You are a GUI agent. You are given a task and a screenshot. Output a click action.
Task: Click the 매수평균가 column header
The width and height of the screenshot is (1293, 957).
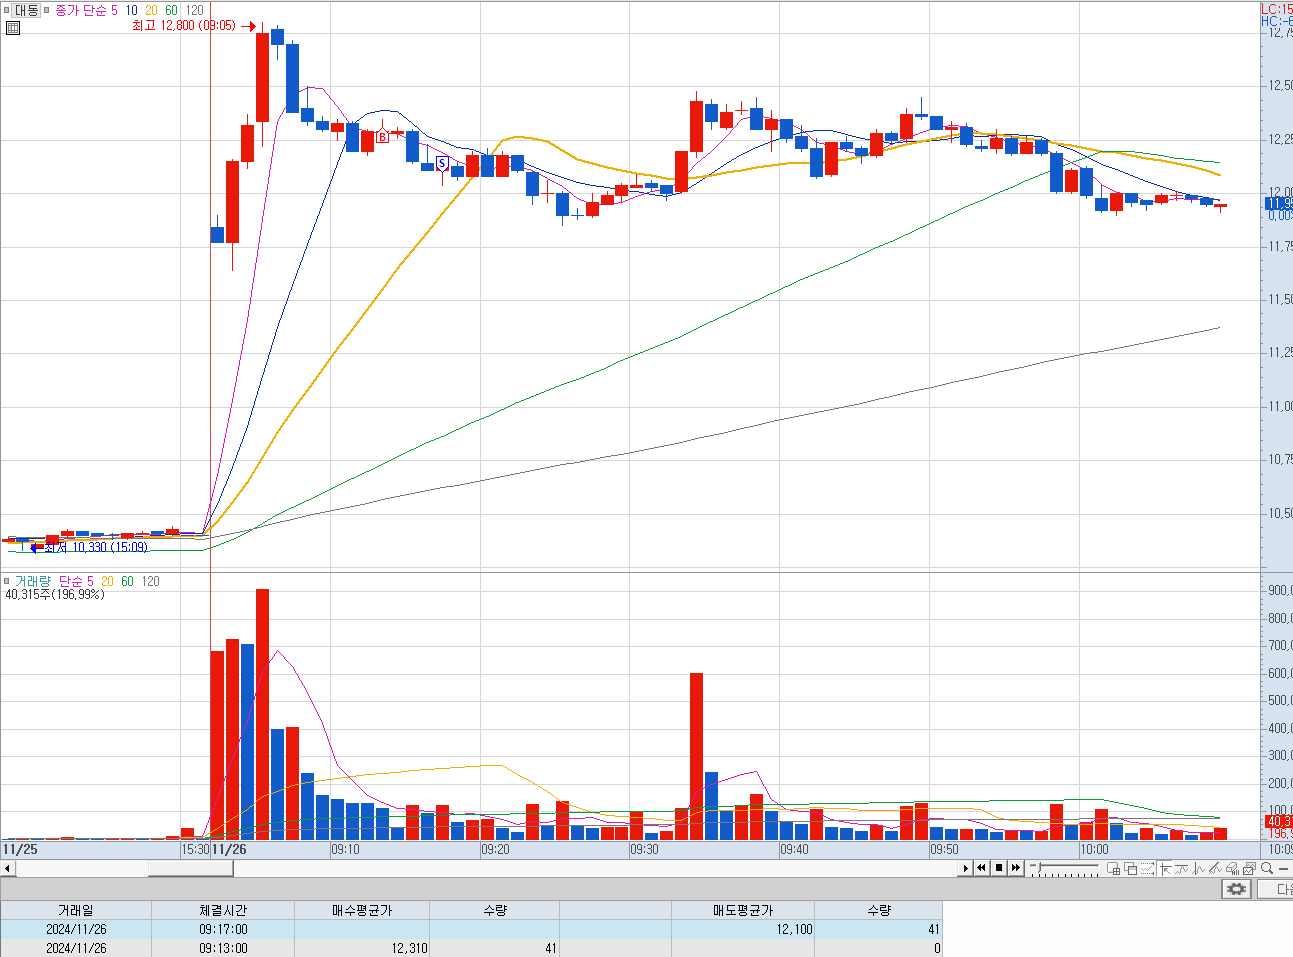(362, 910)
